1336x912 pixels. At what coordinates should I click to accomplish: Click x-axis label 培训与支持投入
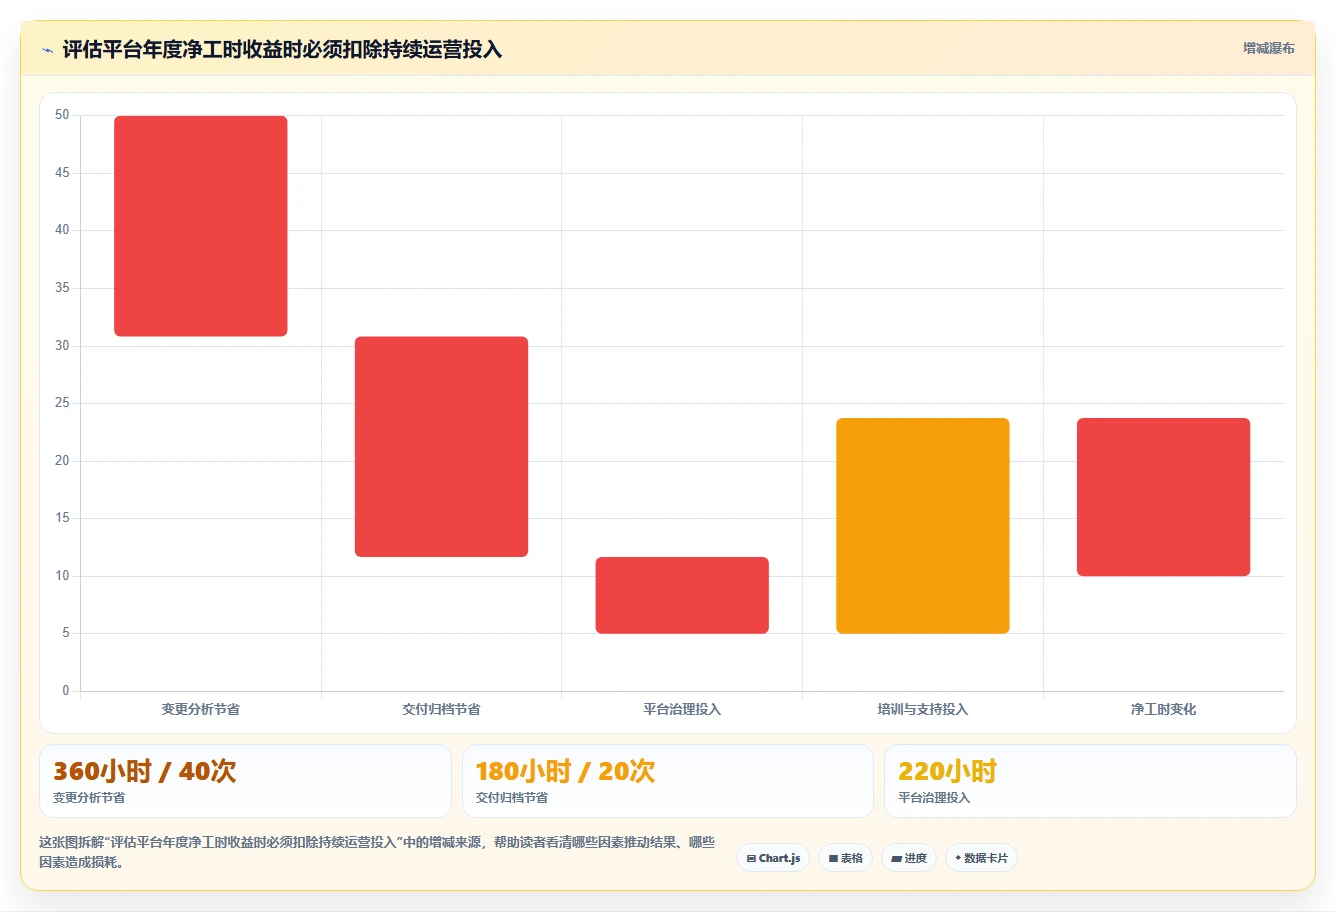pos(923,709)
